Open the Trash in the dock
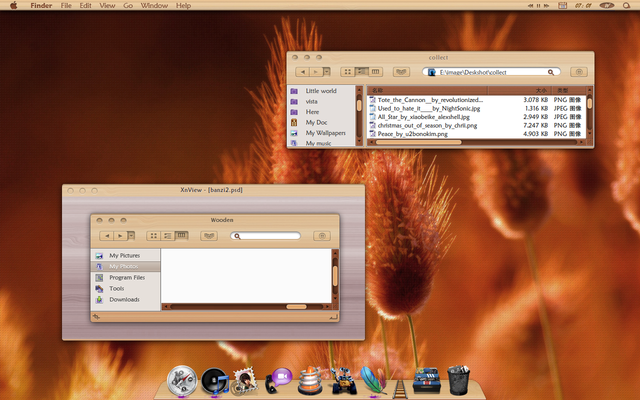Screen dimensions: 640x400 pyautogui.click(x=458, y=380)
